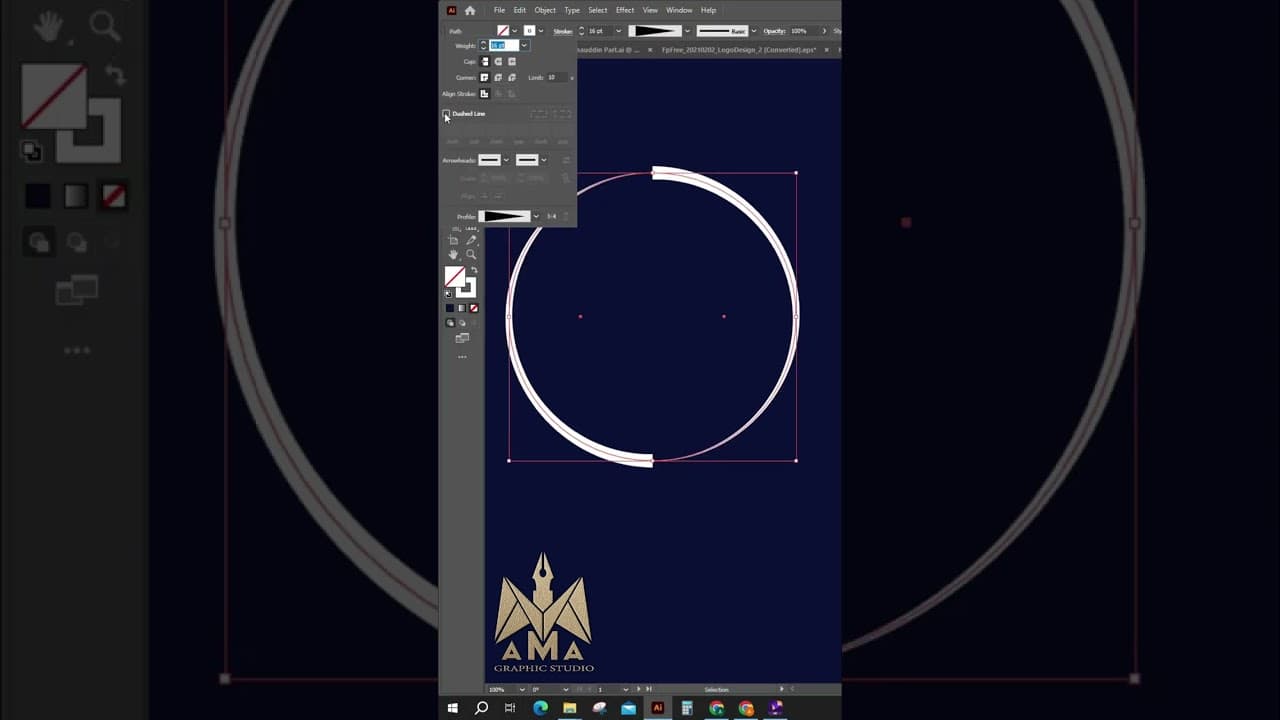Open brush definition dropdown arrow
This screenshot has height=720, width=1280.
tap(753, 31)
